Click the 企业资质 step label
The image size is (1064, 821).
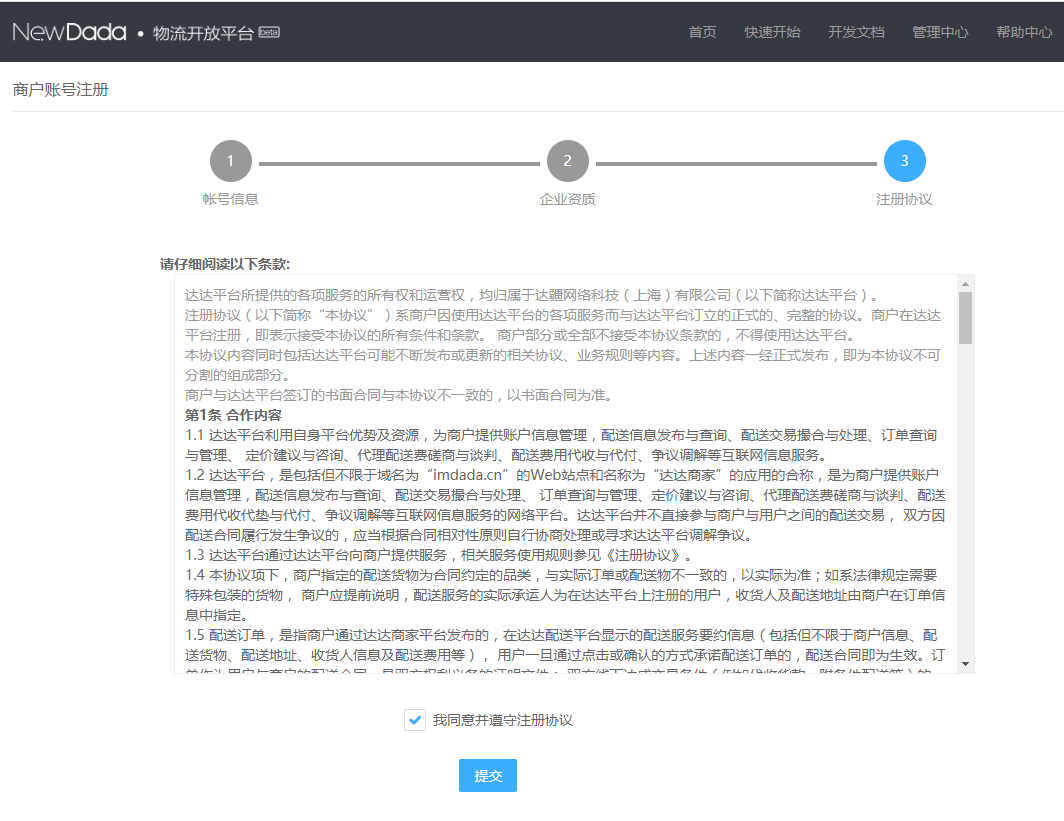[x=567, y=199]
